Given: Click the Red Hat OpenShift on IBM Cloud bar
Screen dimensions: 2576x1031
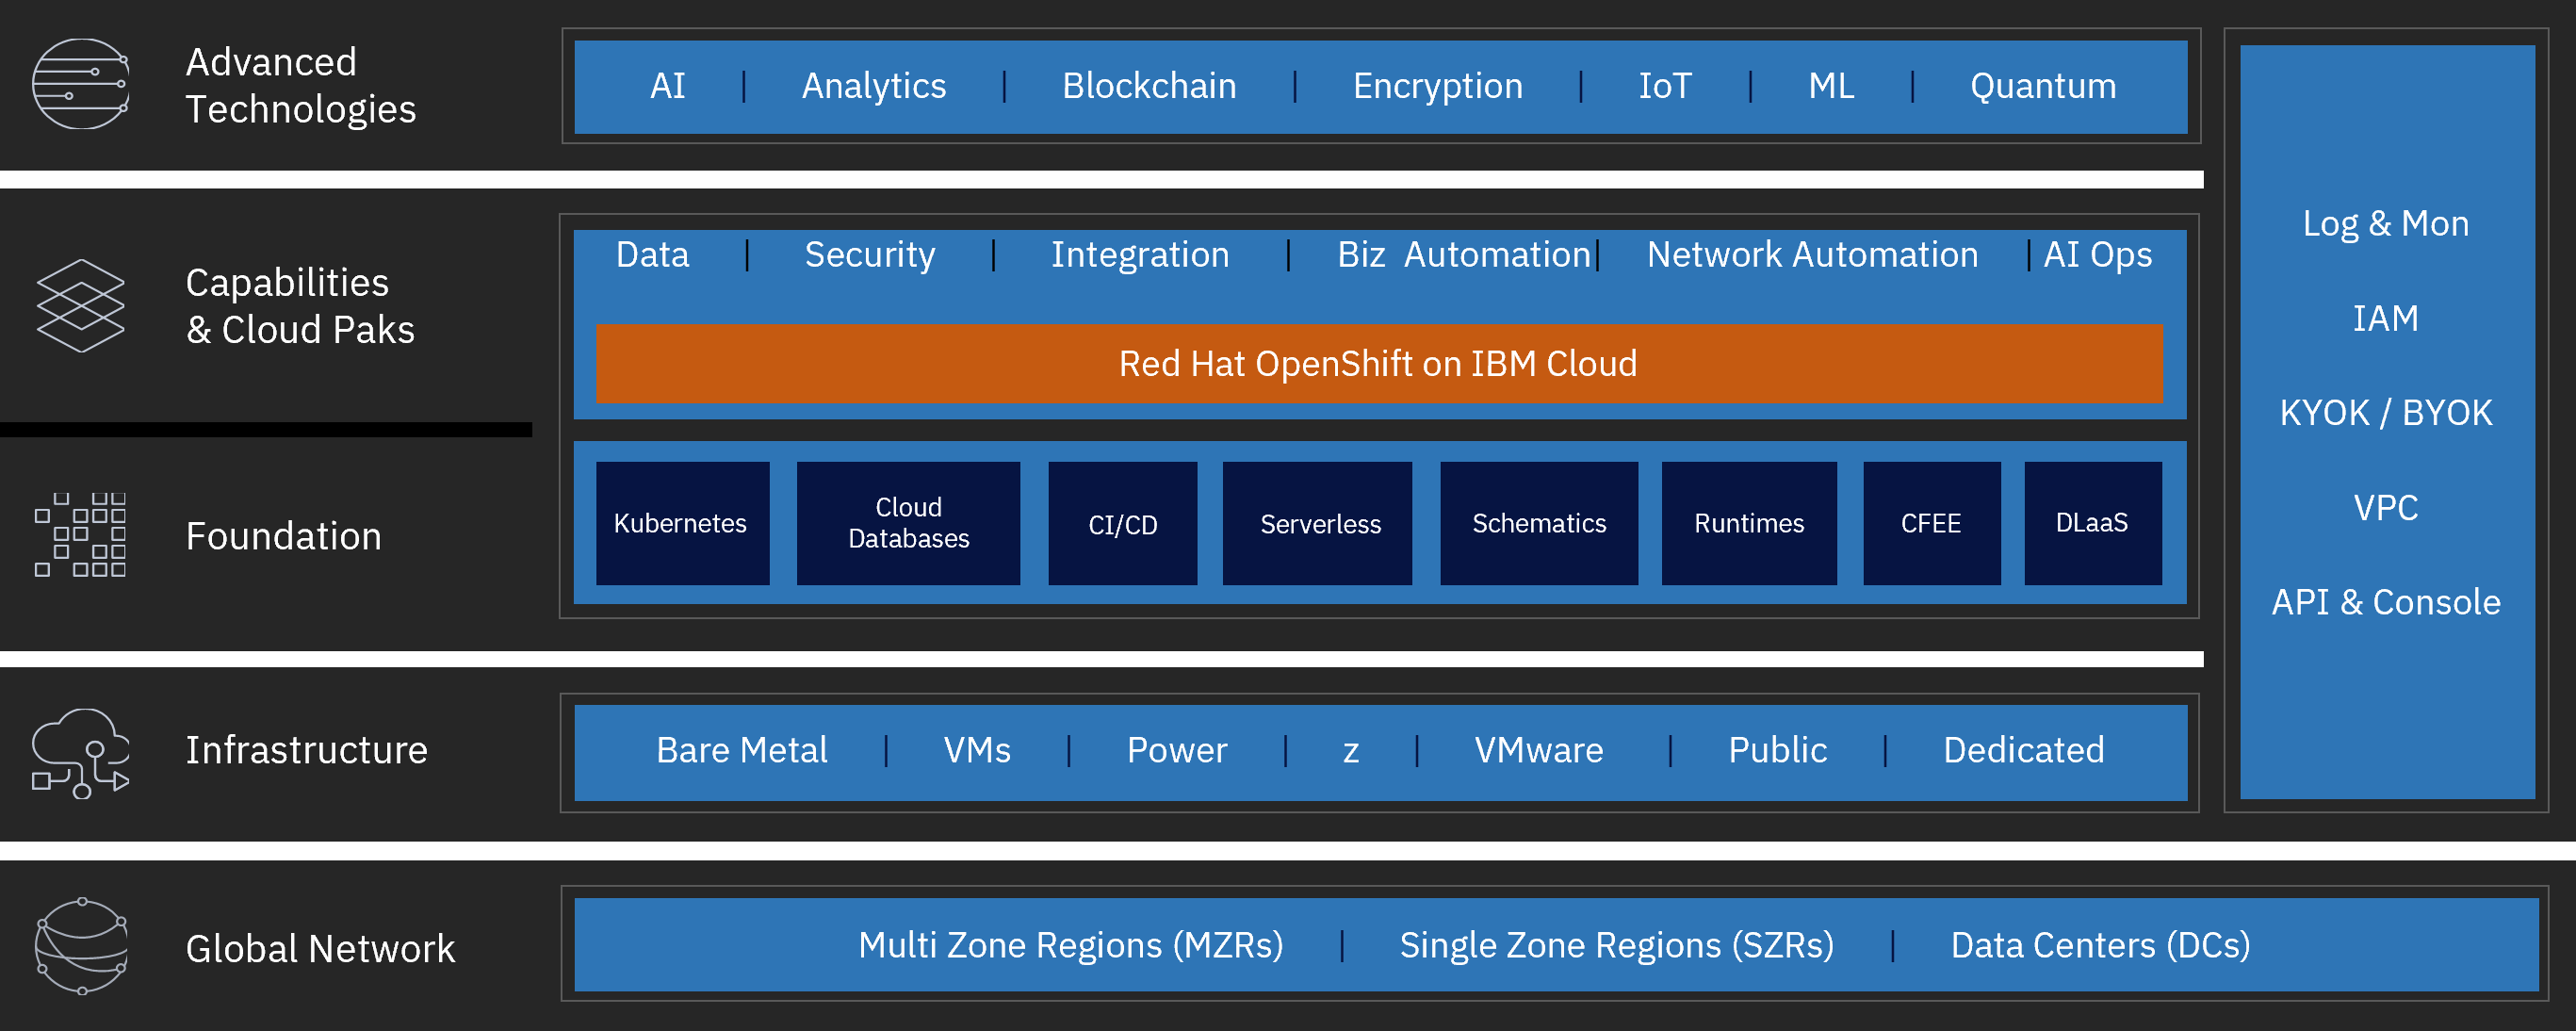Looking at the screenshot, I should pyautogui.click(x=1379, y=364).
